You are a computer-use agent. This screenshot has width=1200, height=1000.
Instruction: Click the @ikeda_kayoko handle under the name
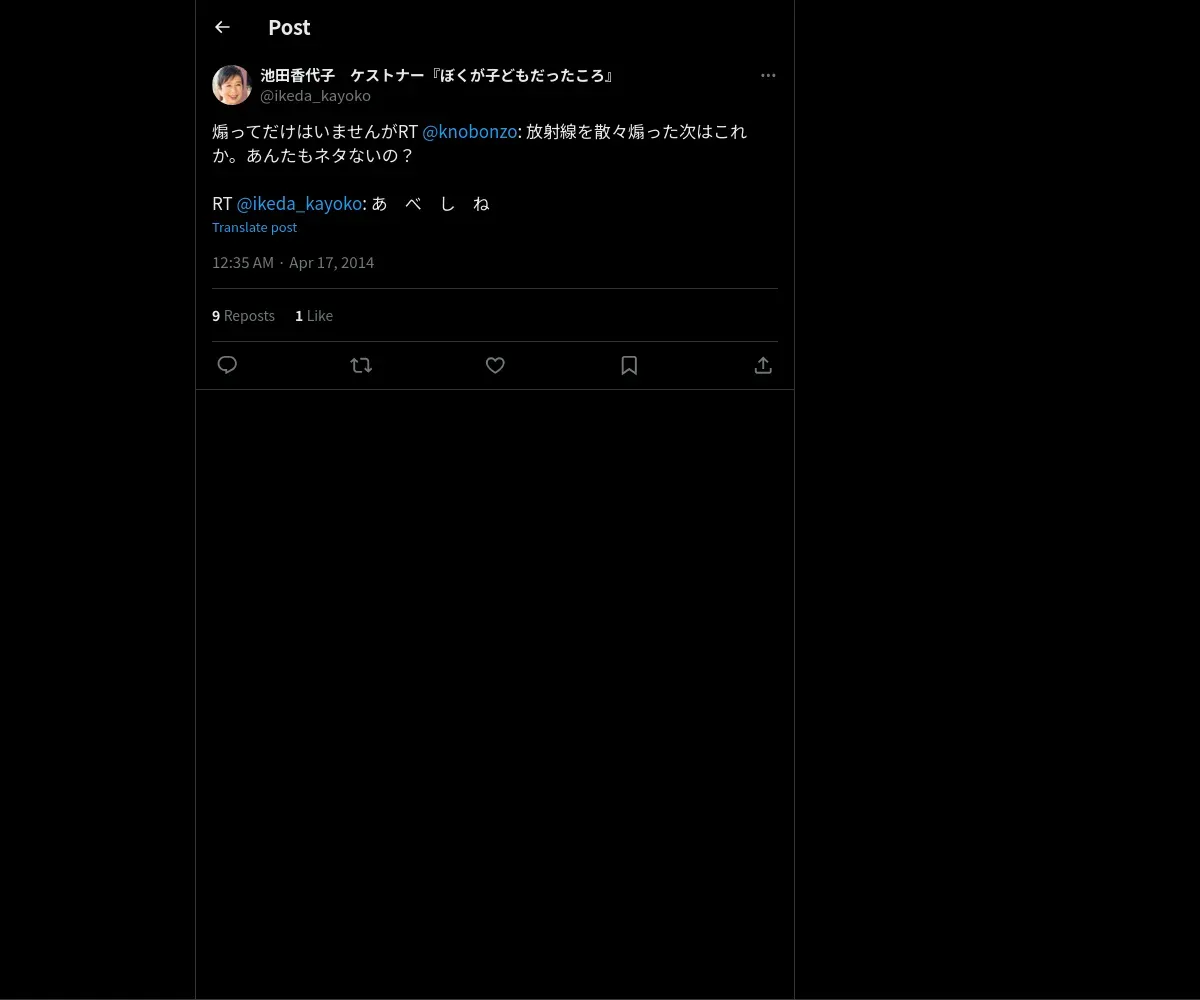315,96
